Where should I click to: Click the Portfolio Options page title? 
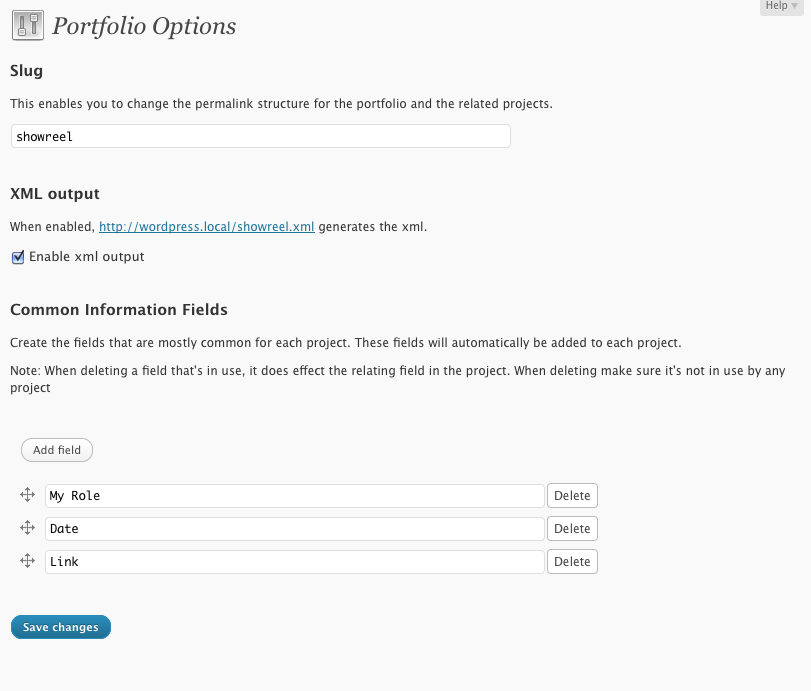pyautogui.click(x=144, y=26)
